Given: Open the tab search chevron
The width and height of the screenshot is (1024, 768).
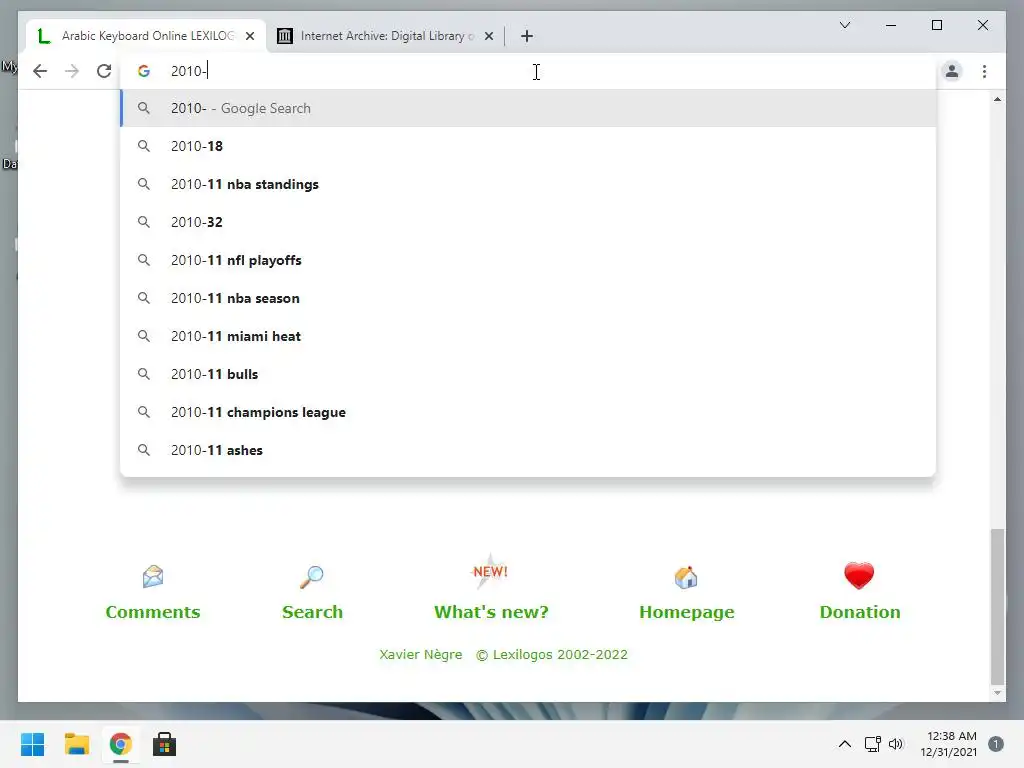Looking at the screenshot, I should 844,25.
